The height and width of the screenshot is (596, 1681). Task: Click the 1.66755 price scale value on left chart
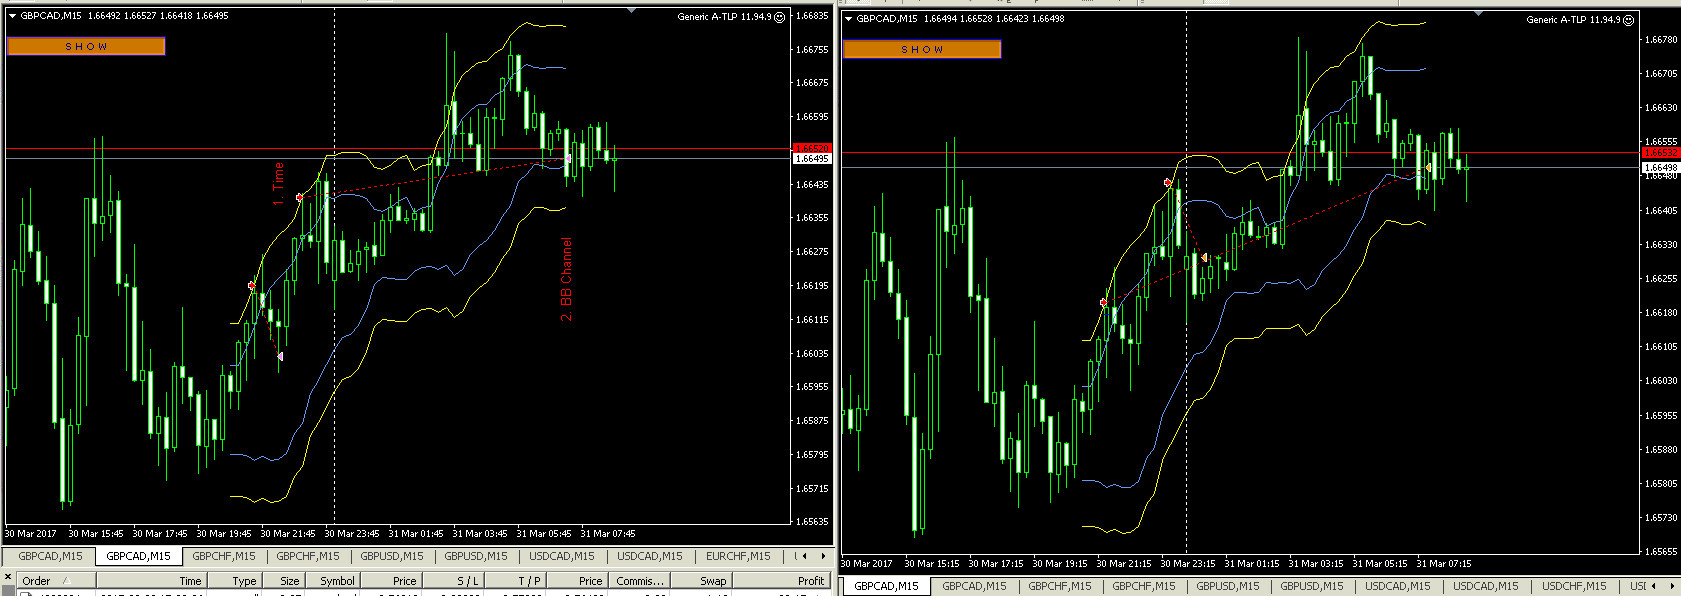(x=812, y=49)
